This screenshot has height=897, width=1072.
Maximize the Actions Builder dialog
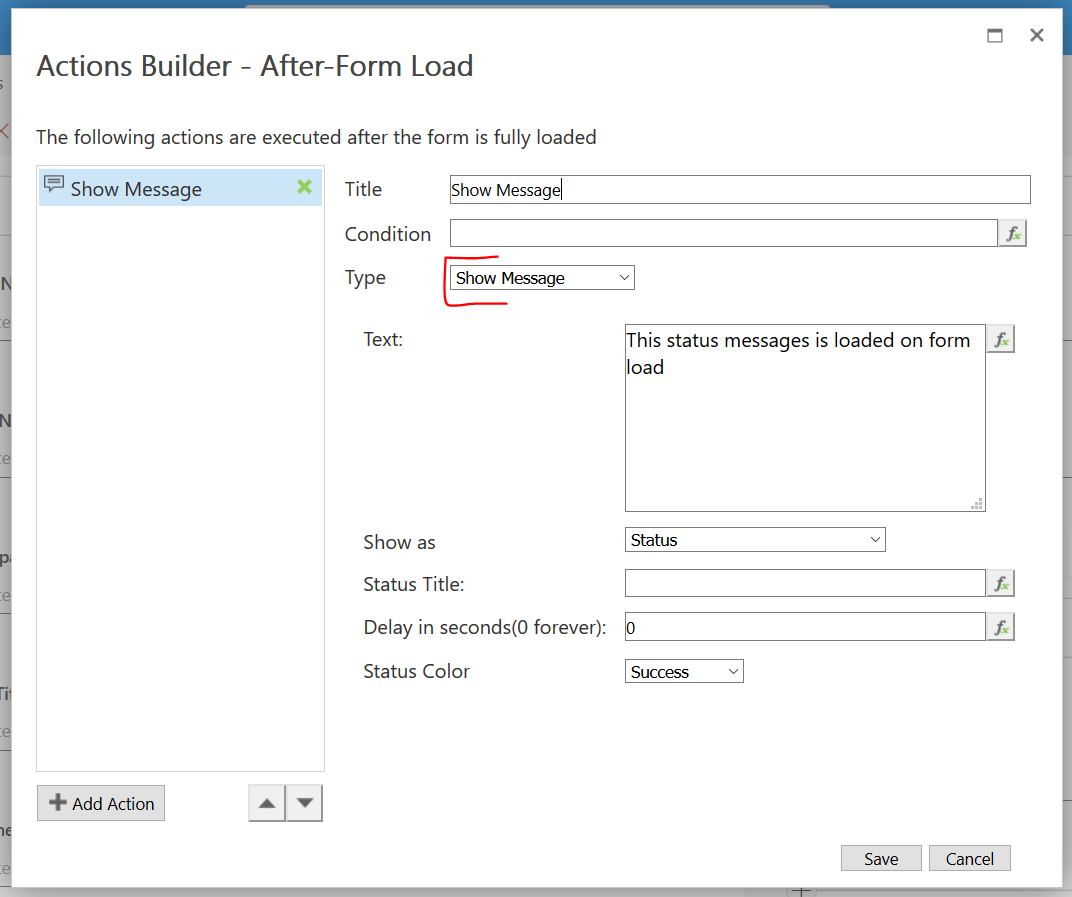point(995,36)
